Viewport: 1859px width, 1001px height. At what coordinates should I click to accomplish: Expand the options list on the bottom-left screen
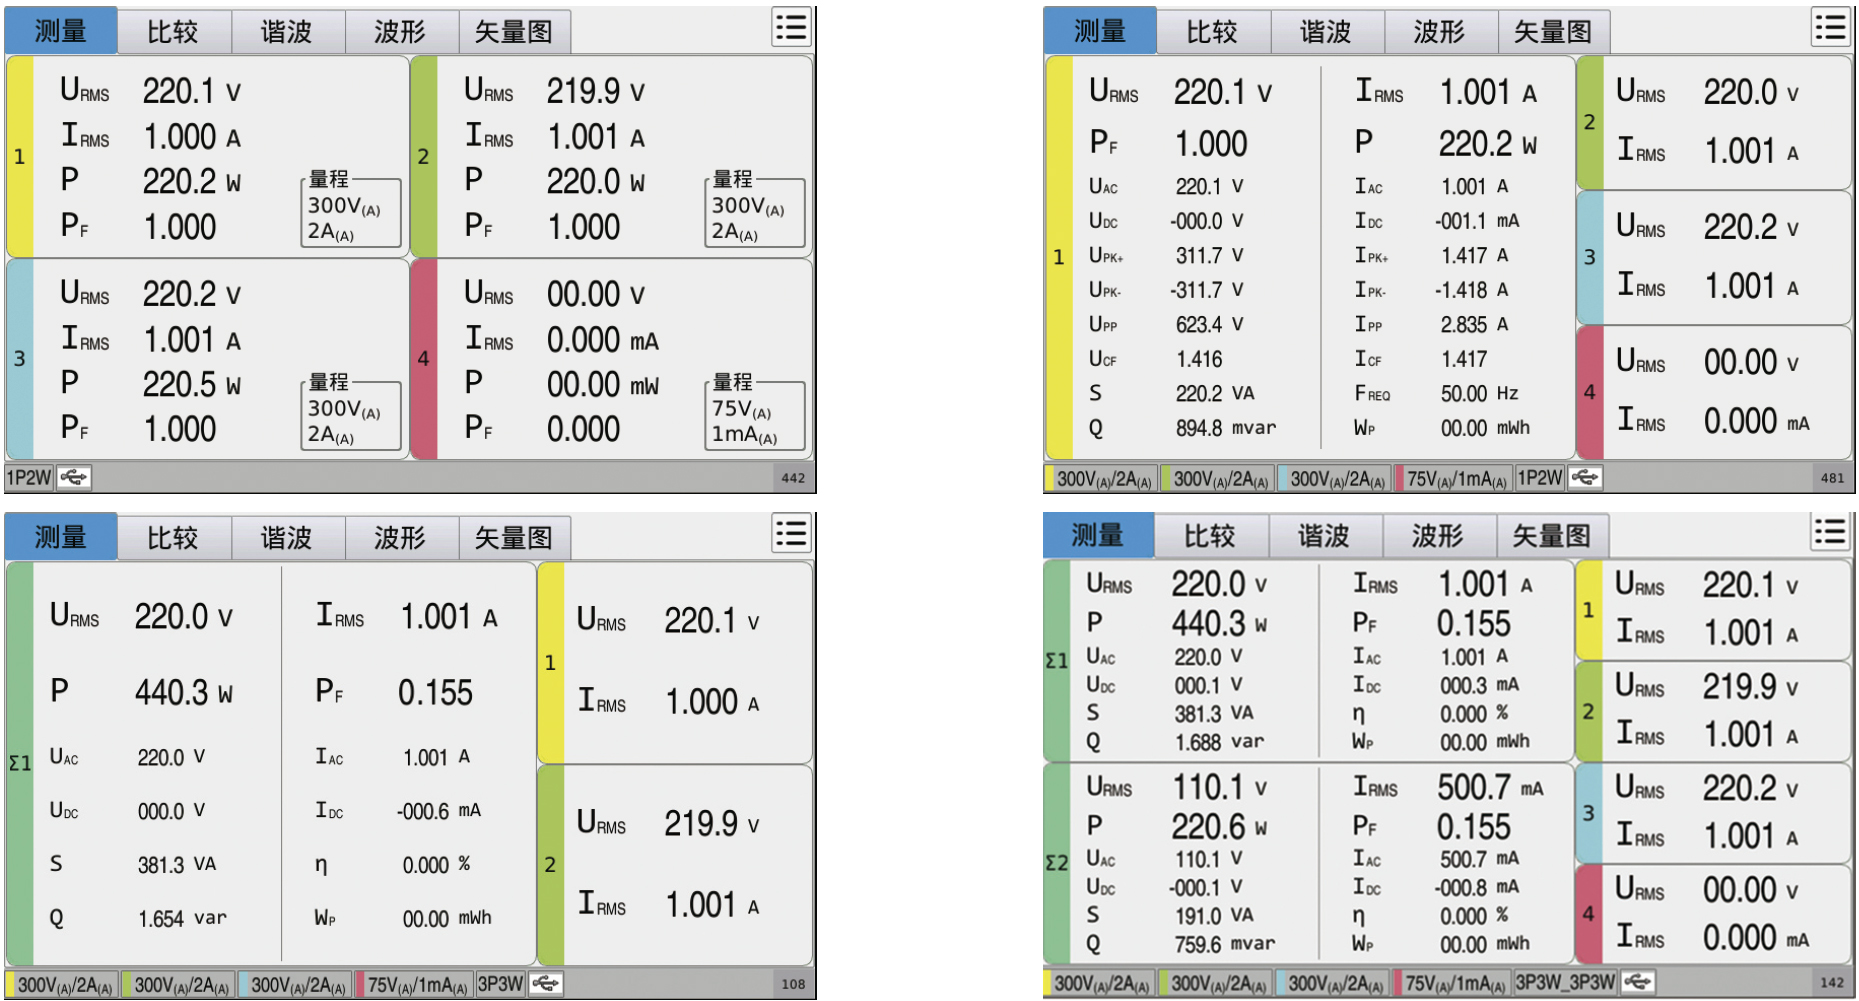[x=790, y=534]
